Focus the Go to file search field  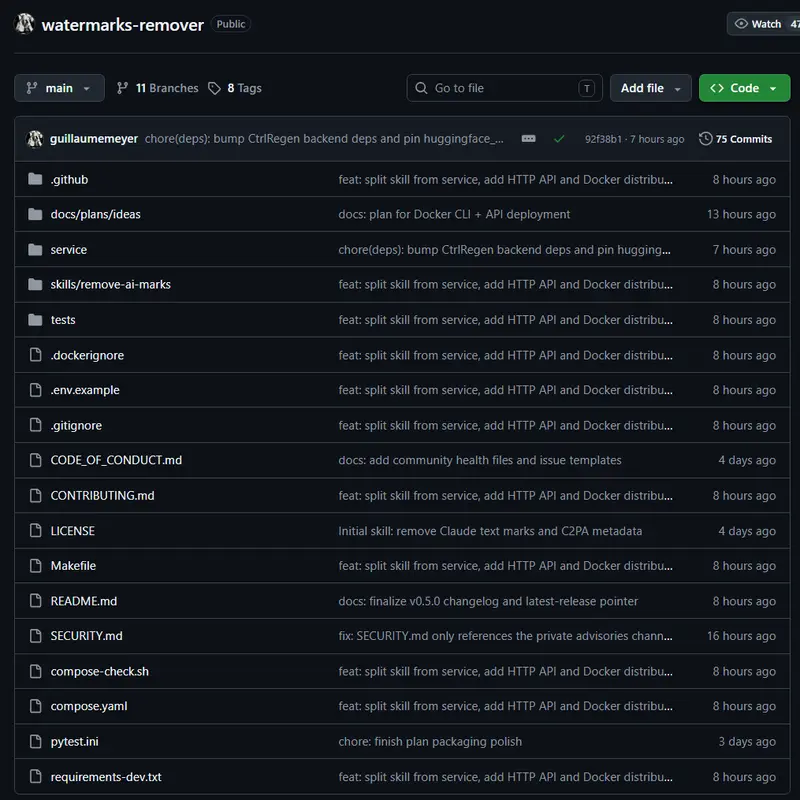pyautogui.click(x=504, y=88)
